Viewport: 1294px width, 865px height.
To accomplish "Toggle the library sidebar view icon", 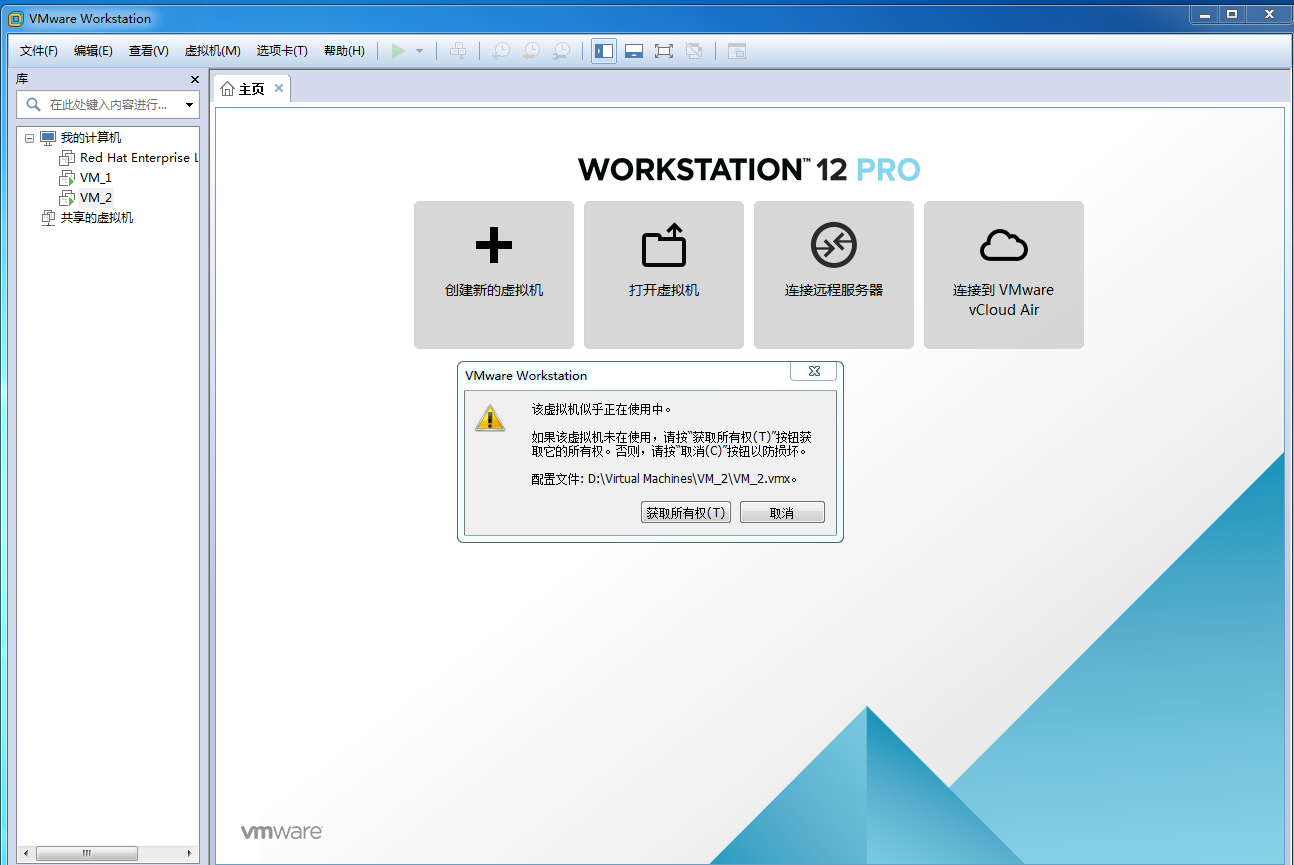I will pyautogui.click(x=604, y=51).
